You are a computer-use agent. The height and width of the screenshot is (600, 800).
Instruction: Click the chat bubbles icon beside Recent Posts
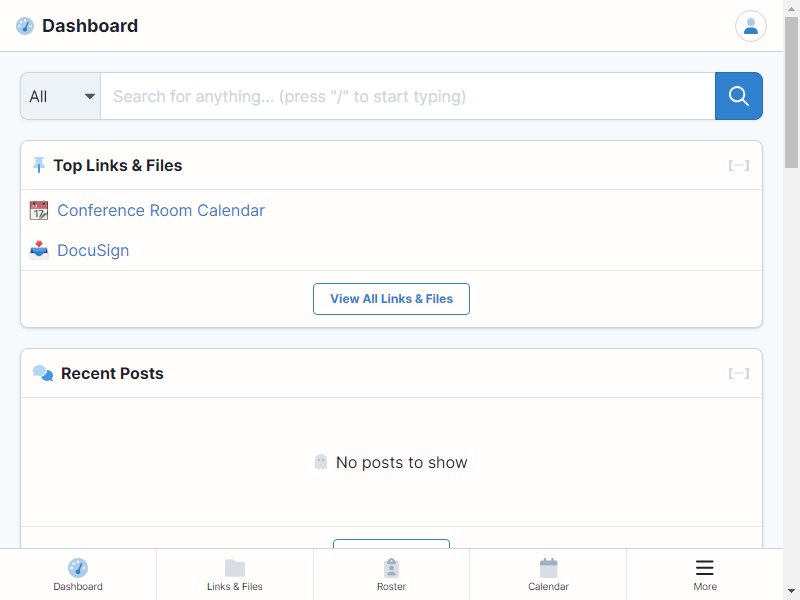coord(43,373)
